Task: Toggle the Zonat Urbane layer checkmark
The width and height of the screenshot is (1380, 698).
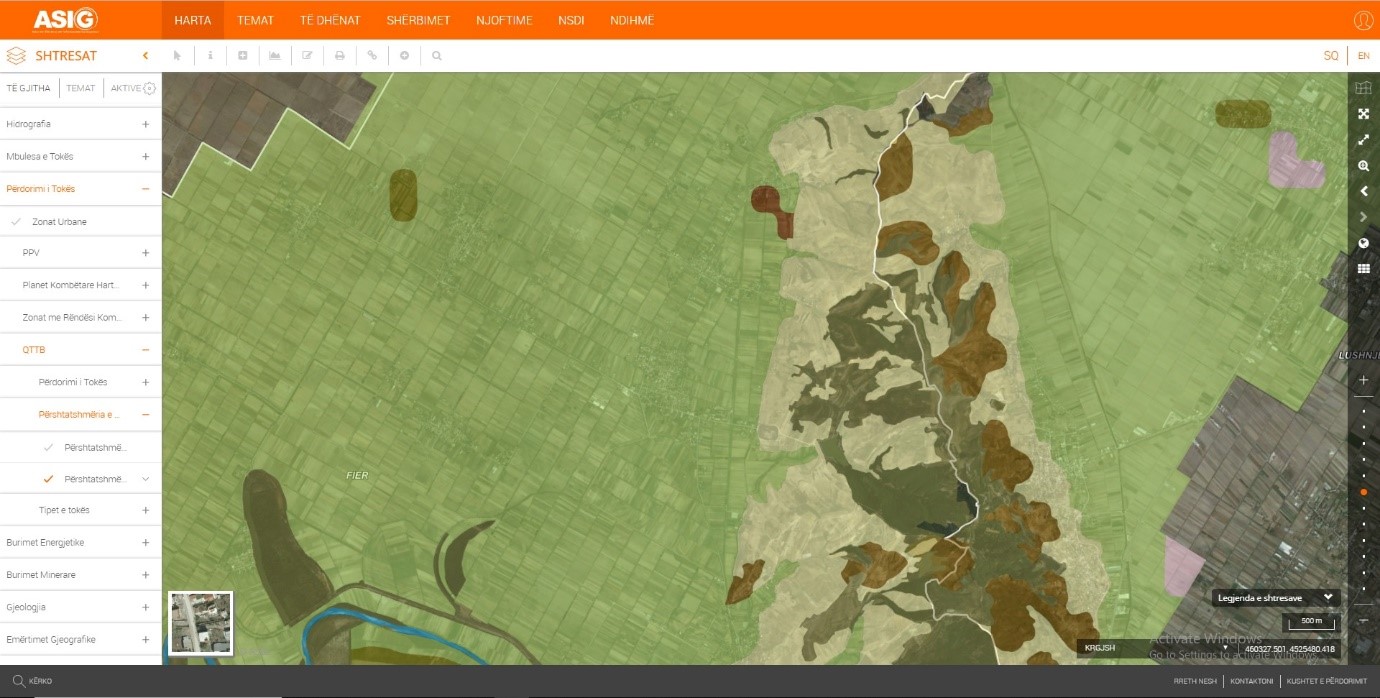Action: [15, 221]
